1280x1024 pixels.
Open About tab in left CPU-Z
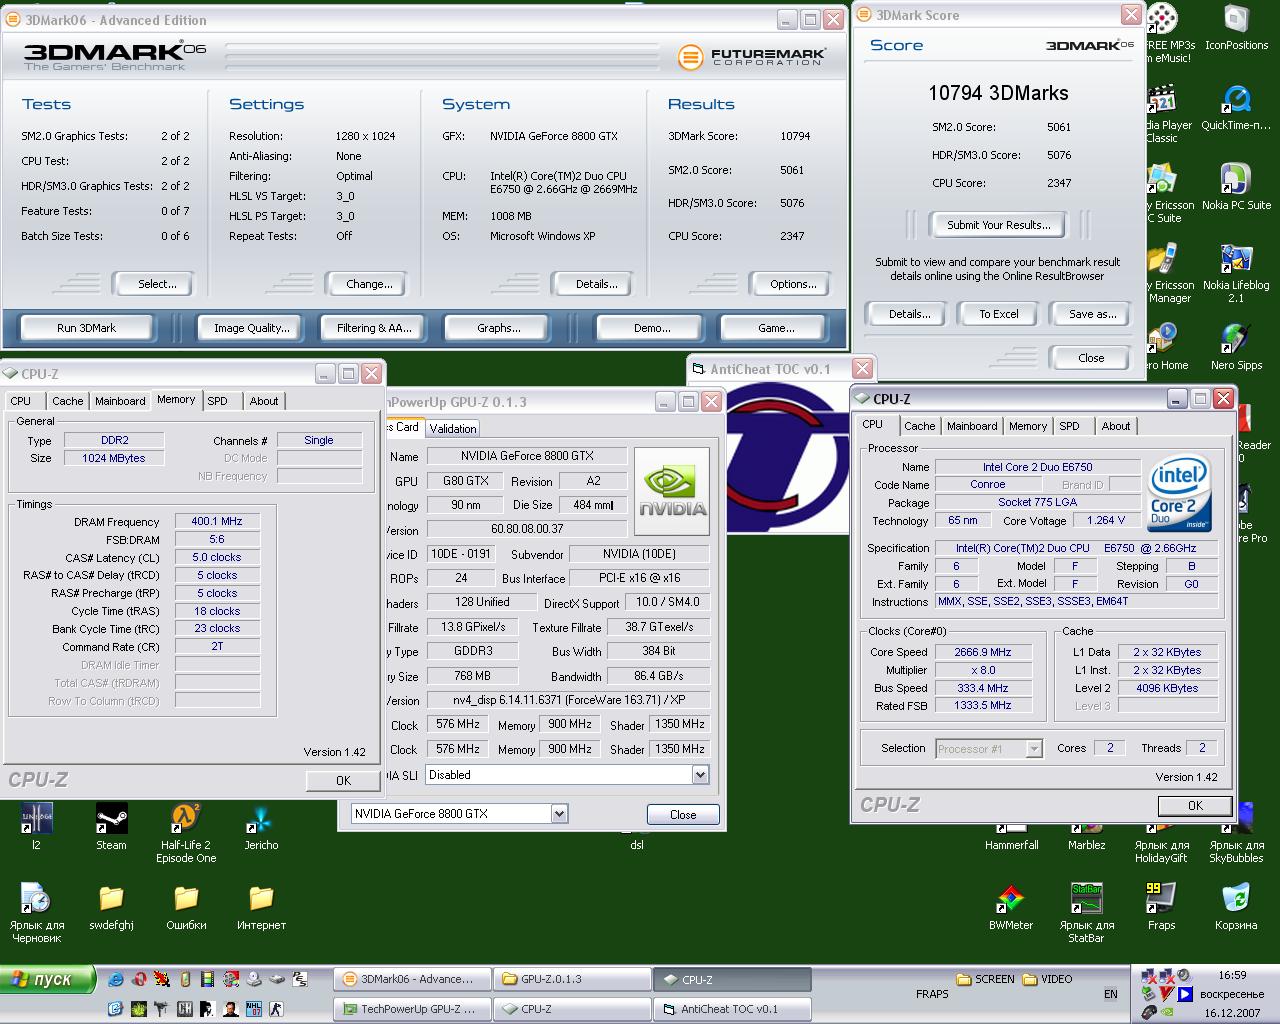264,401
